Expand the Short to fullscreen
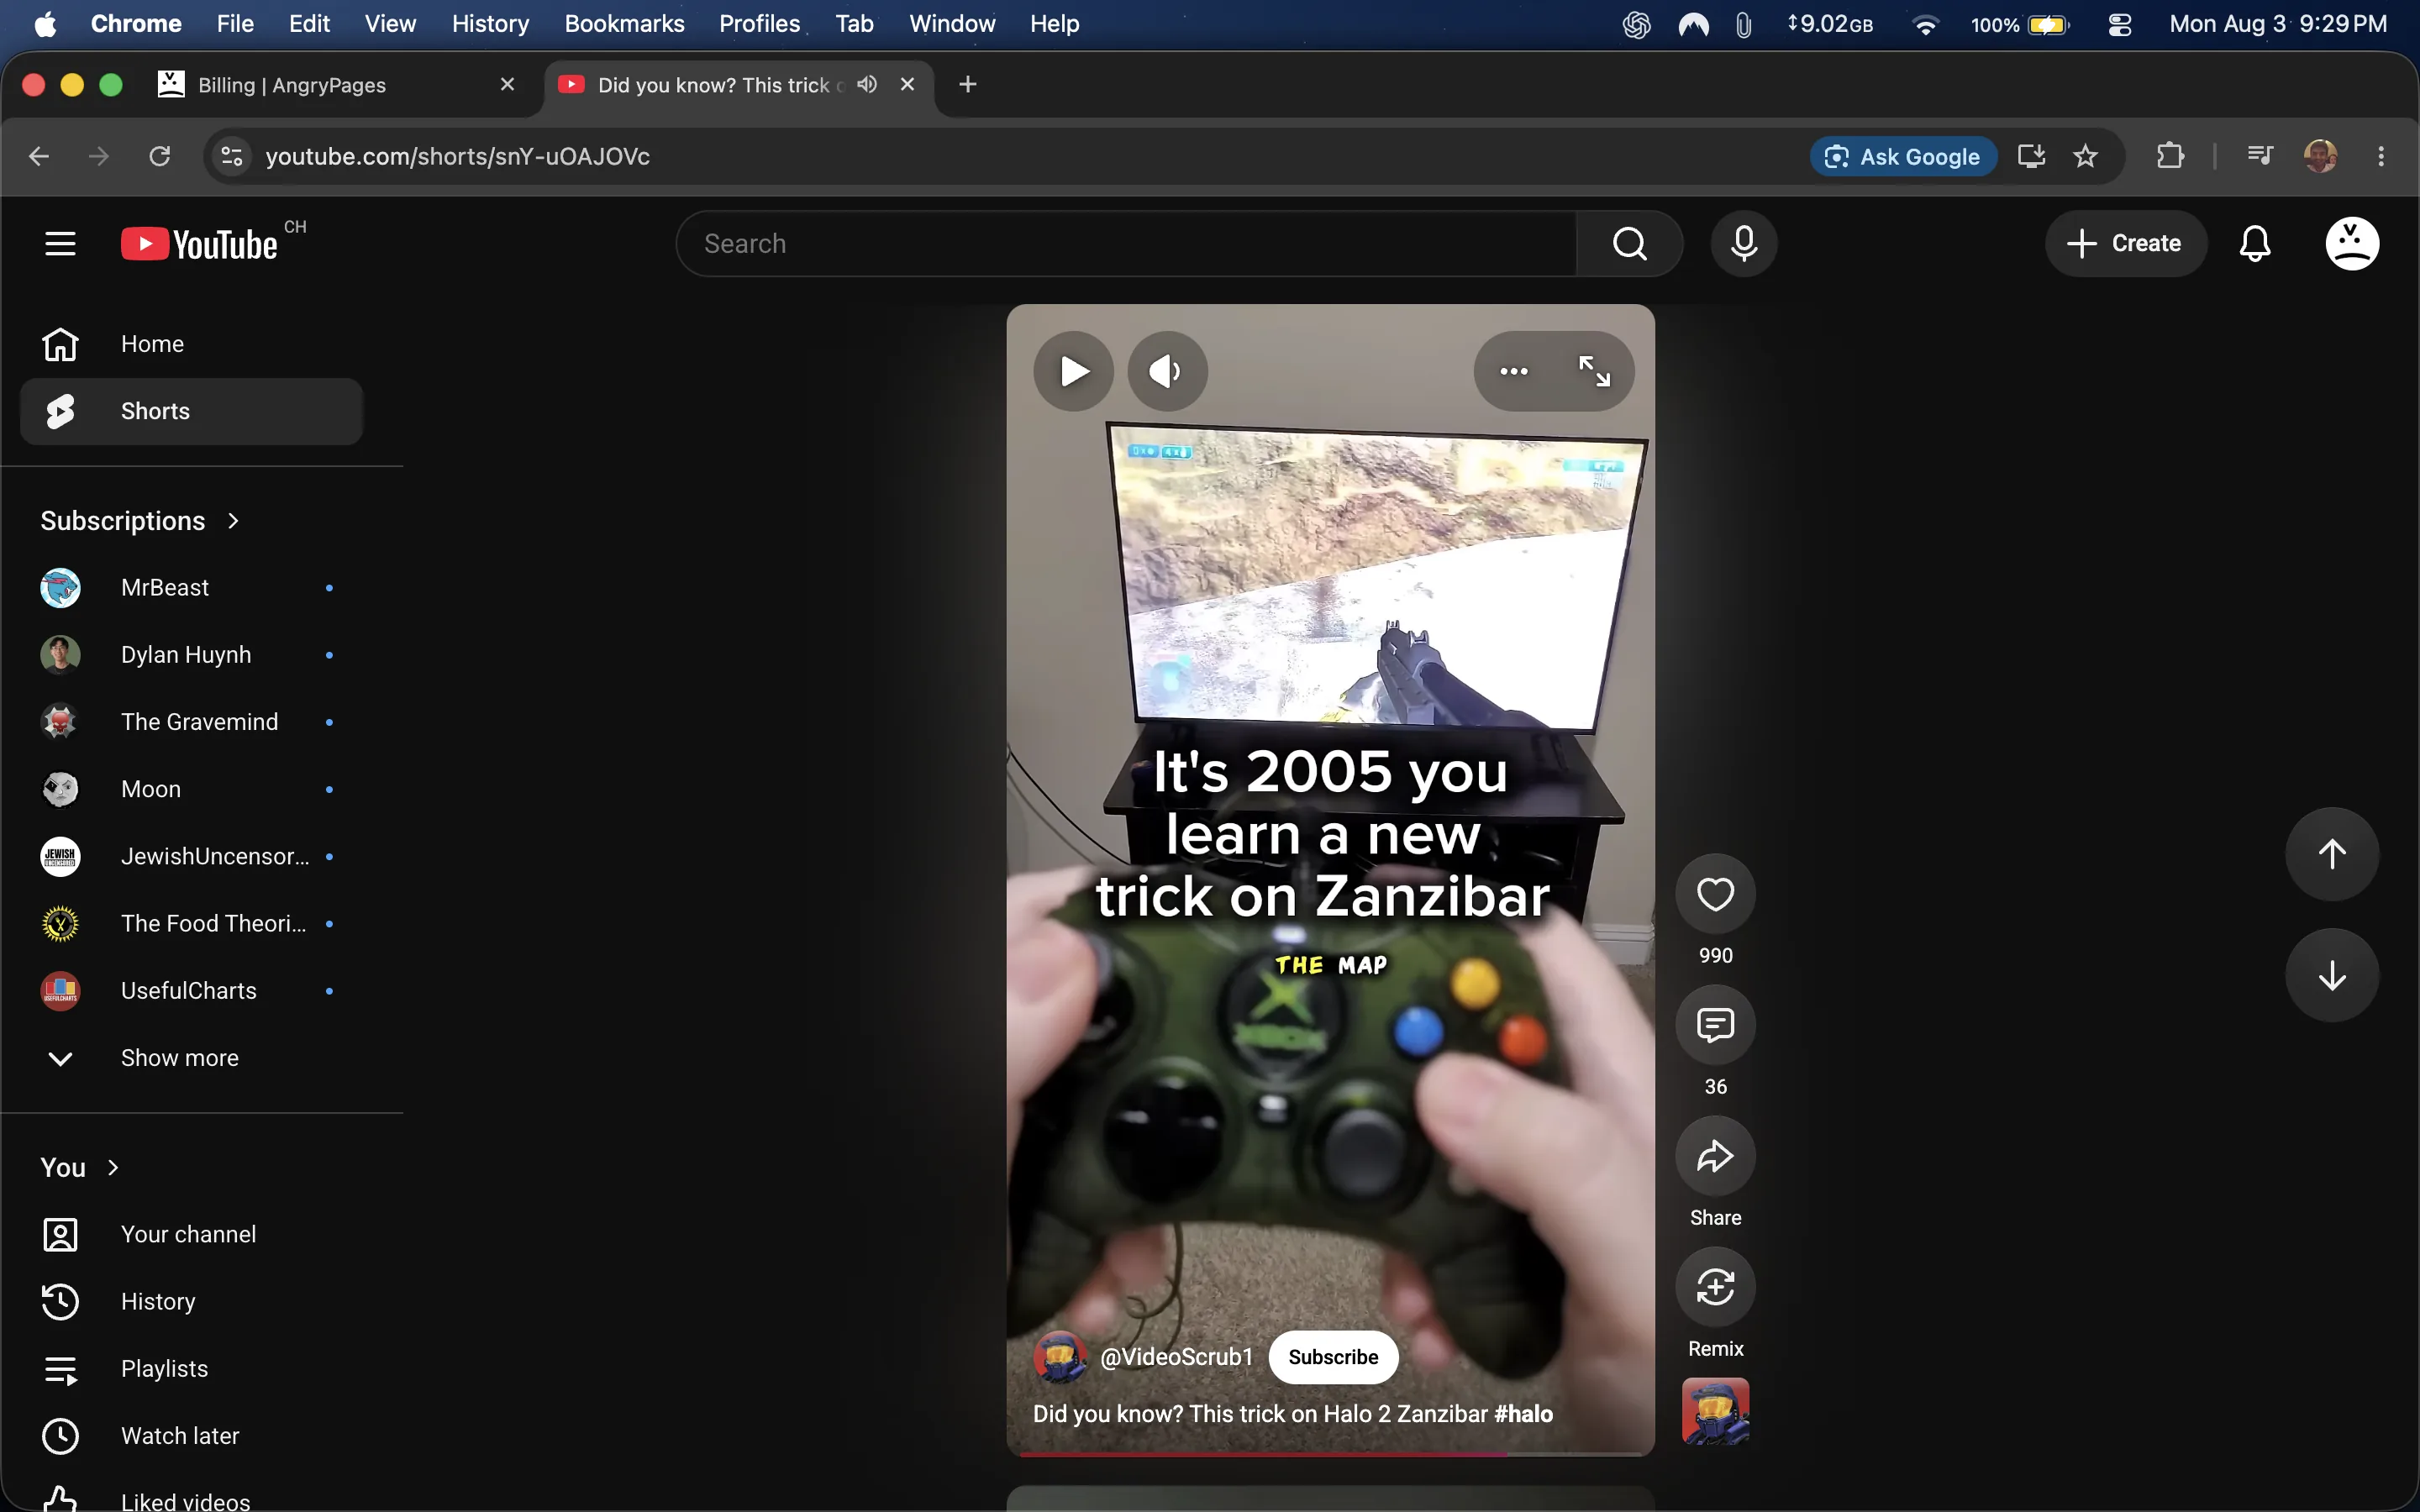 click(x=1594, y=371)
